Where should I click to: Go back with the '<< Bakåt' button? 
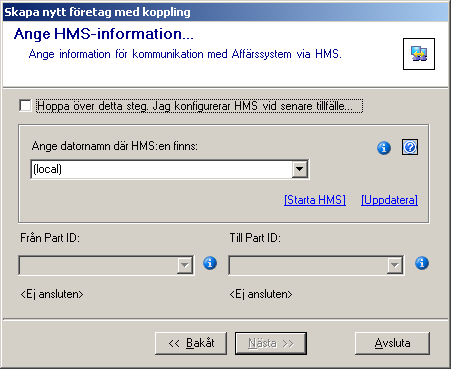pos(191,343)
